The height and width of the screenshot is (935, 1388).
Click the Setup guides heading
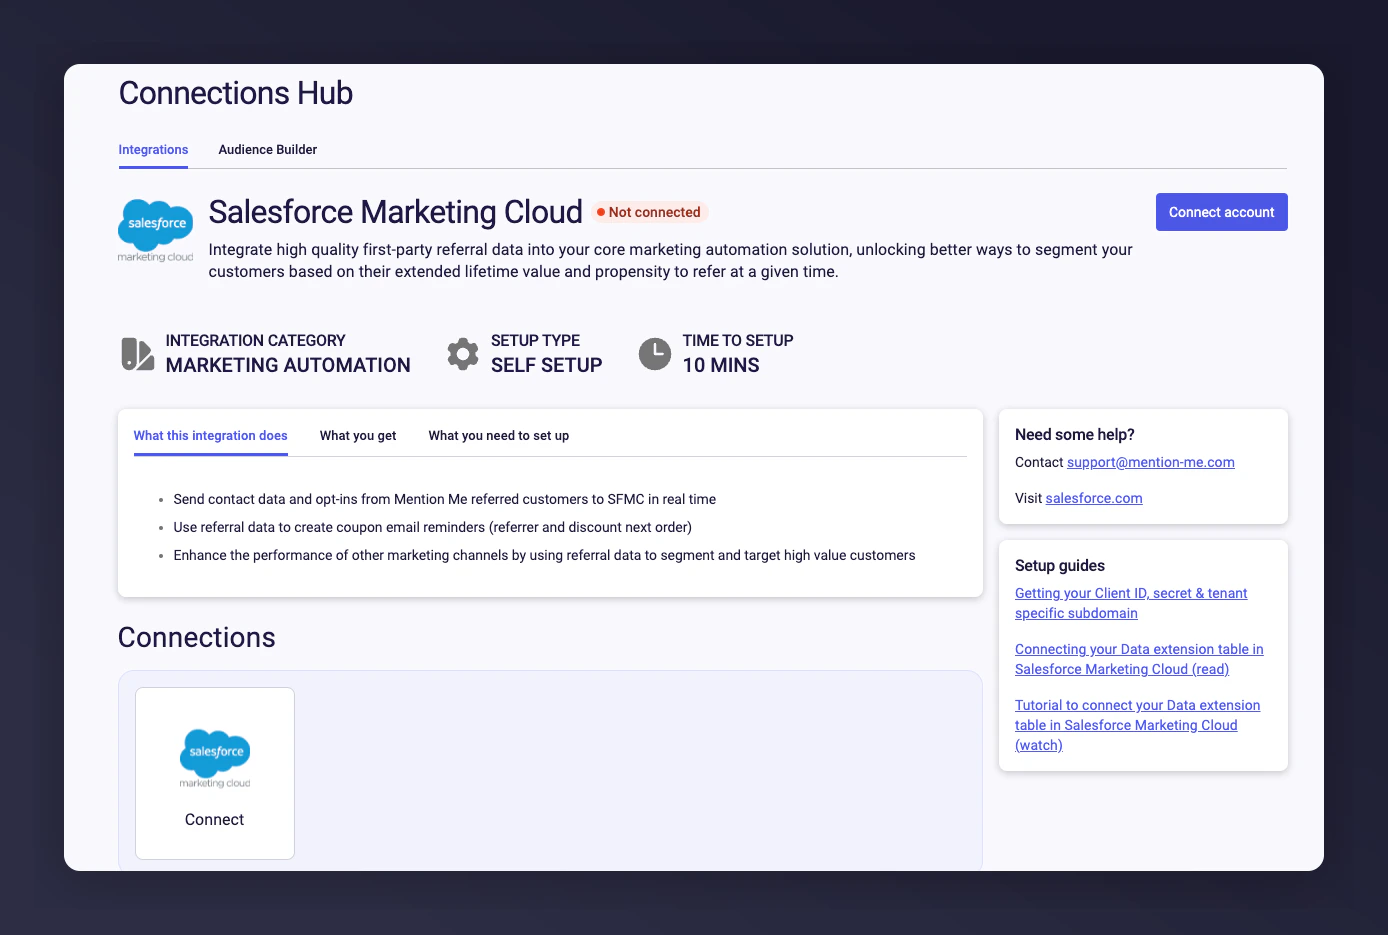coord(1060,565)
